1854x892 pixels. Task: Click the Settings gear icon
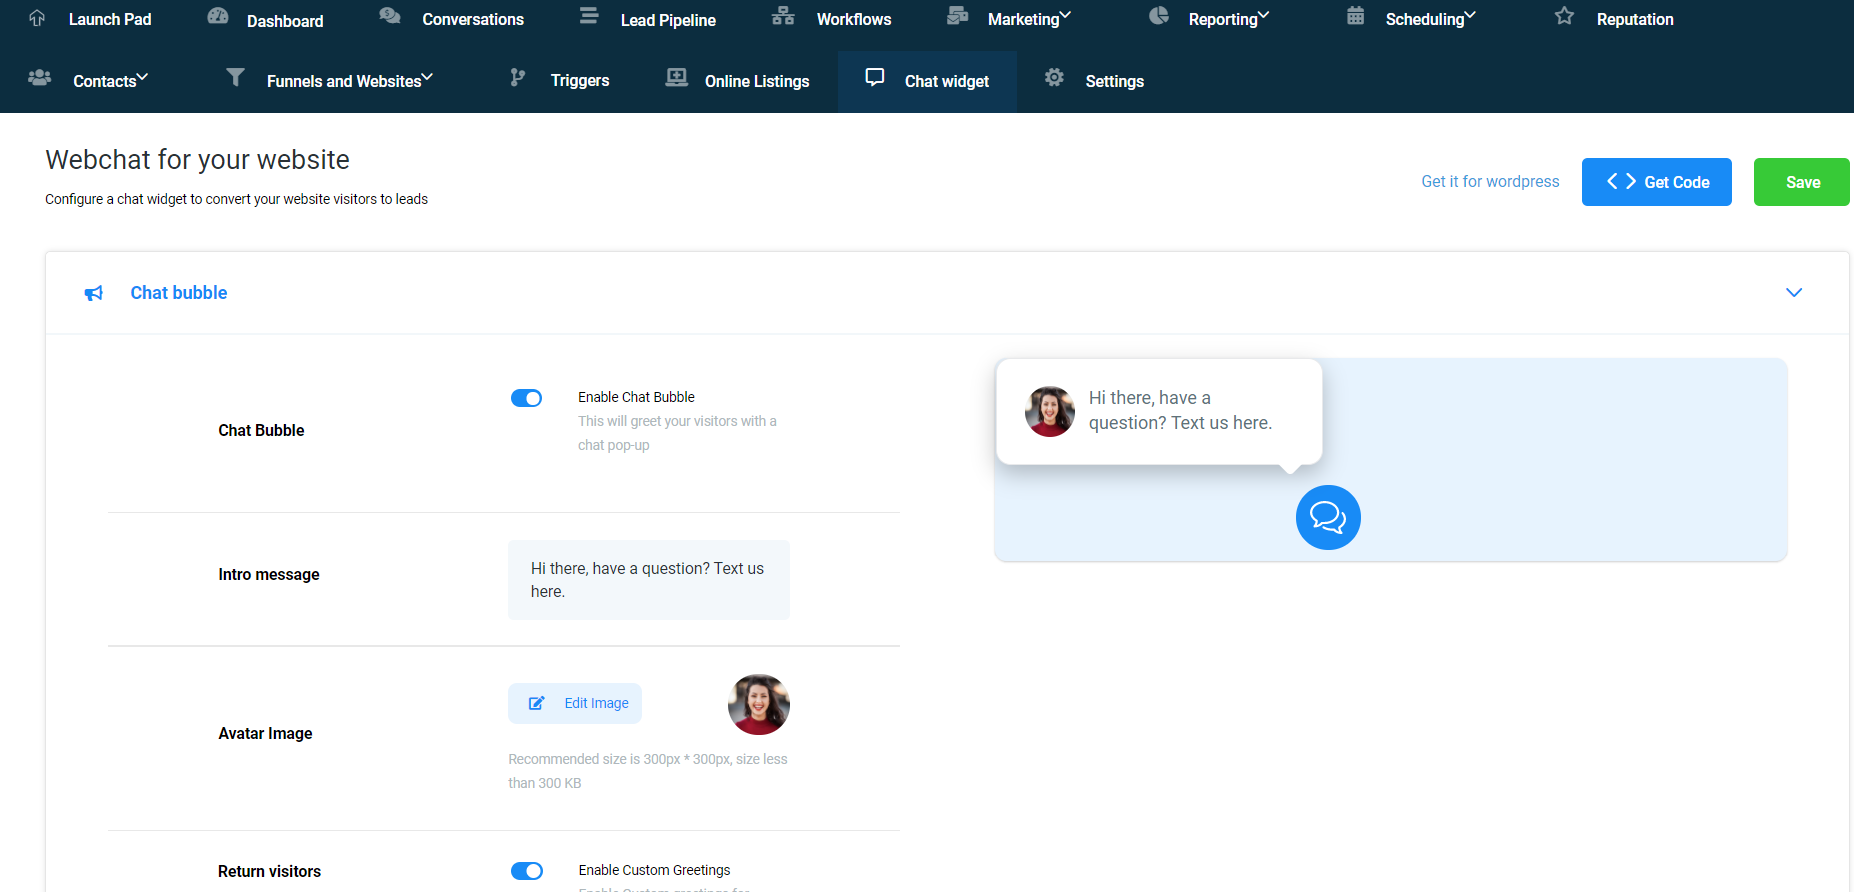(1054, 77)
